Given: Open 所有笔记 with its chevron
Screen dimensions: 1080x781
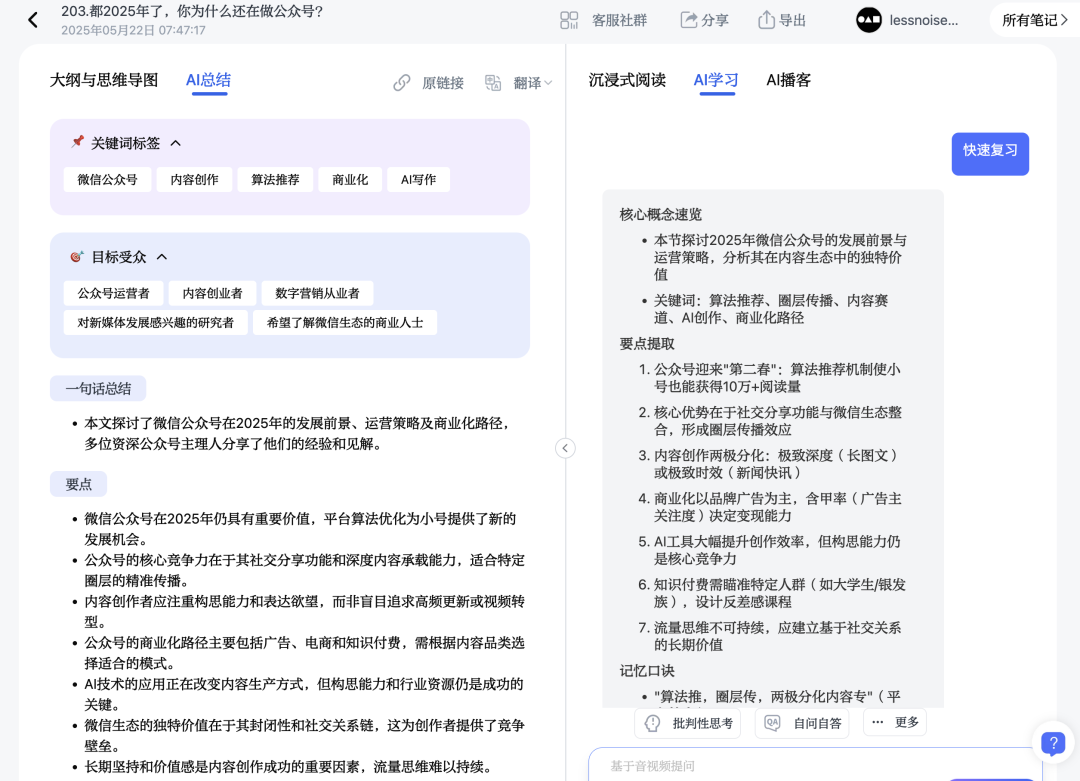Looking at the screenshot, I should (1035, 20).
